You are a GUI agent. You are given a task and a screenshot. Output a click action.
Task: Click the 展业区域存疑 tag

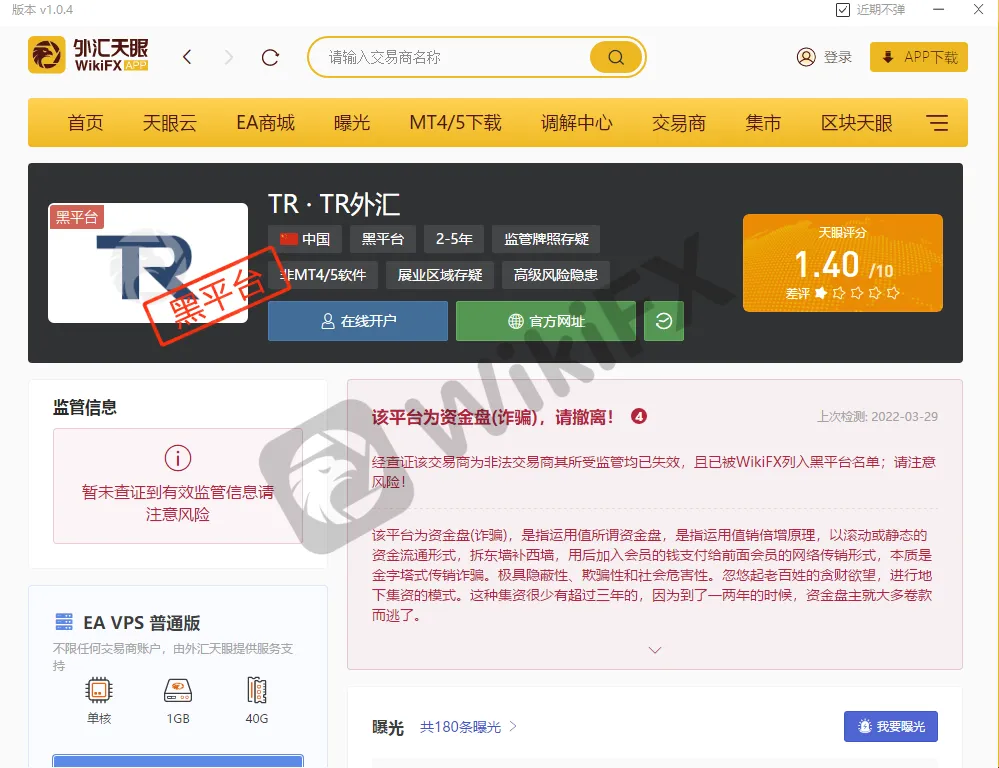(440, 275)
